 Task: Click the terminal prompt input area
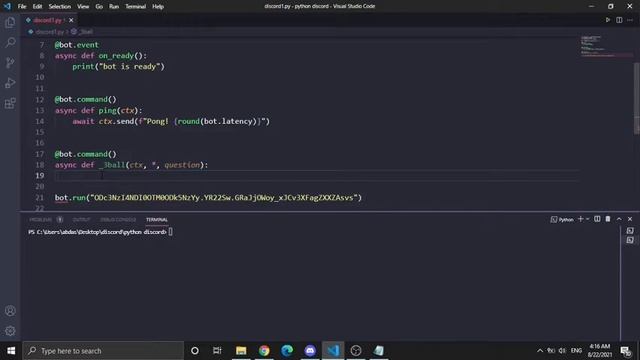pos(170,232)
